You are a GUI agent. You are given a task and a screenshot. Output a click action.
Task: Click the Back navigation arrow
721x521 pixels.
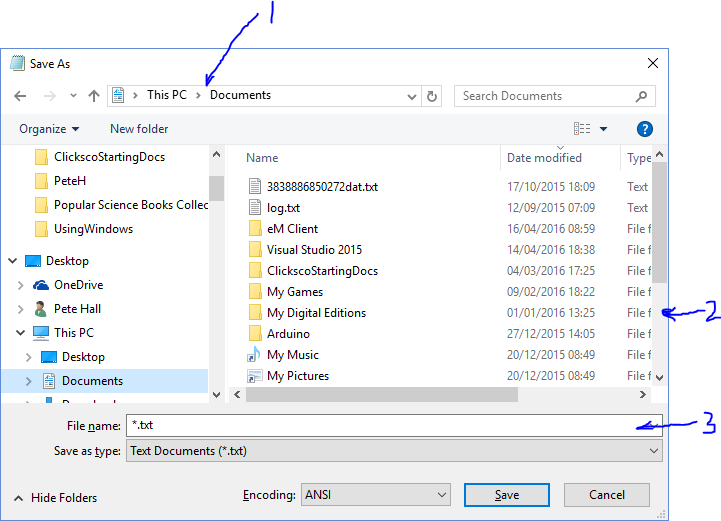[21, 96]
